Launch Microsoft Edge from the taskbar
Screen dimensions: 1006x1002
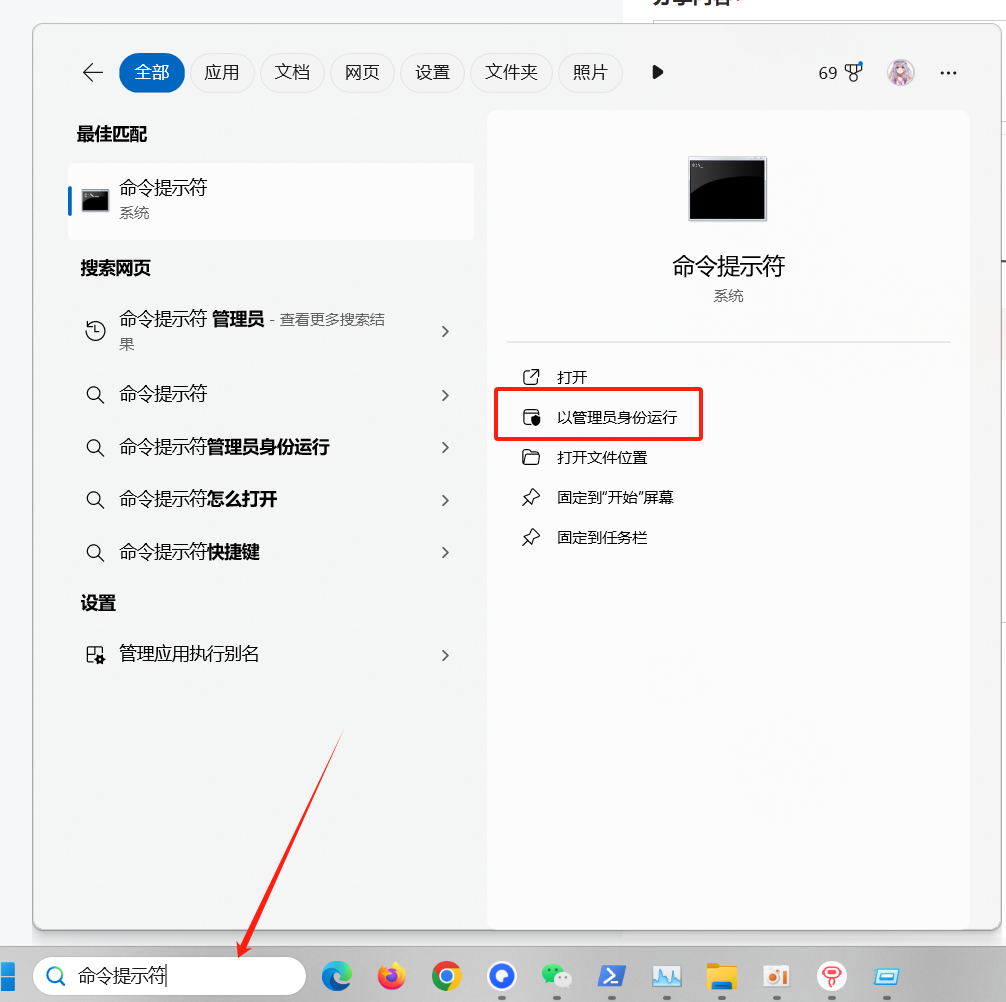point(336,976)
